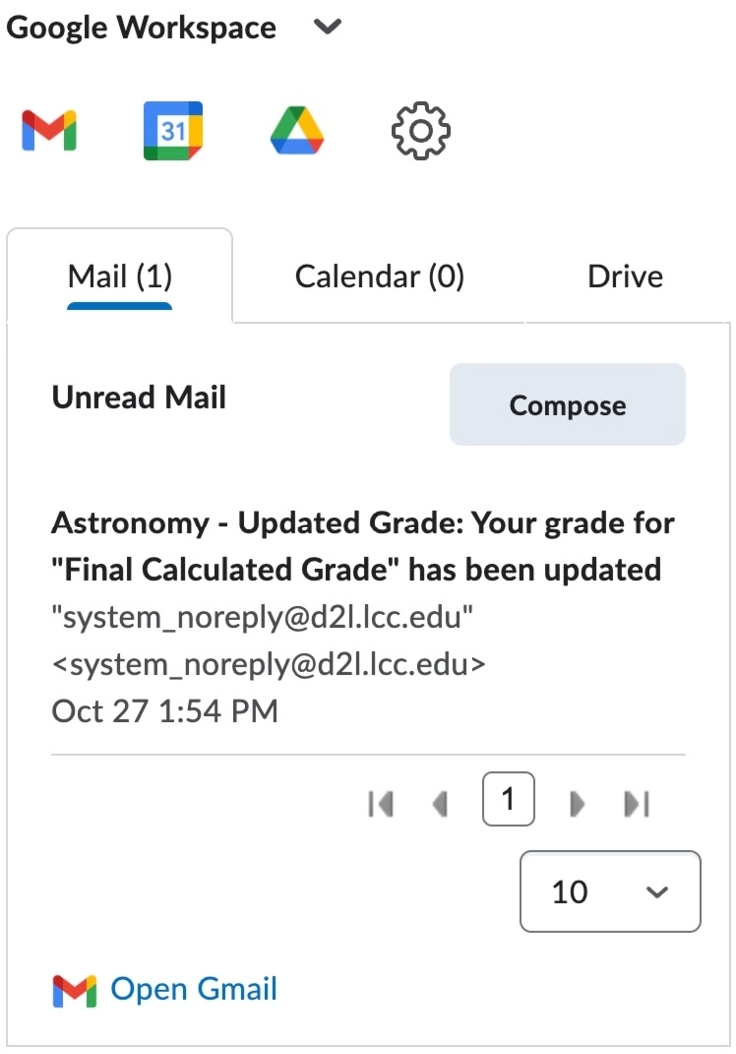Click the Unread Mail heading
Image resolution: width=736 pixels, height=1054 pixels.
[x=138, y=397]
